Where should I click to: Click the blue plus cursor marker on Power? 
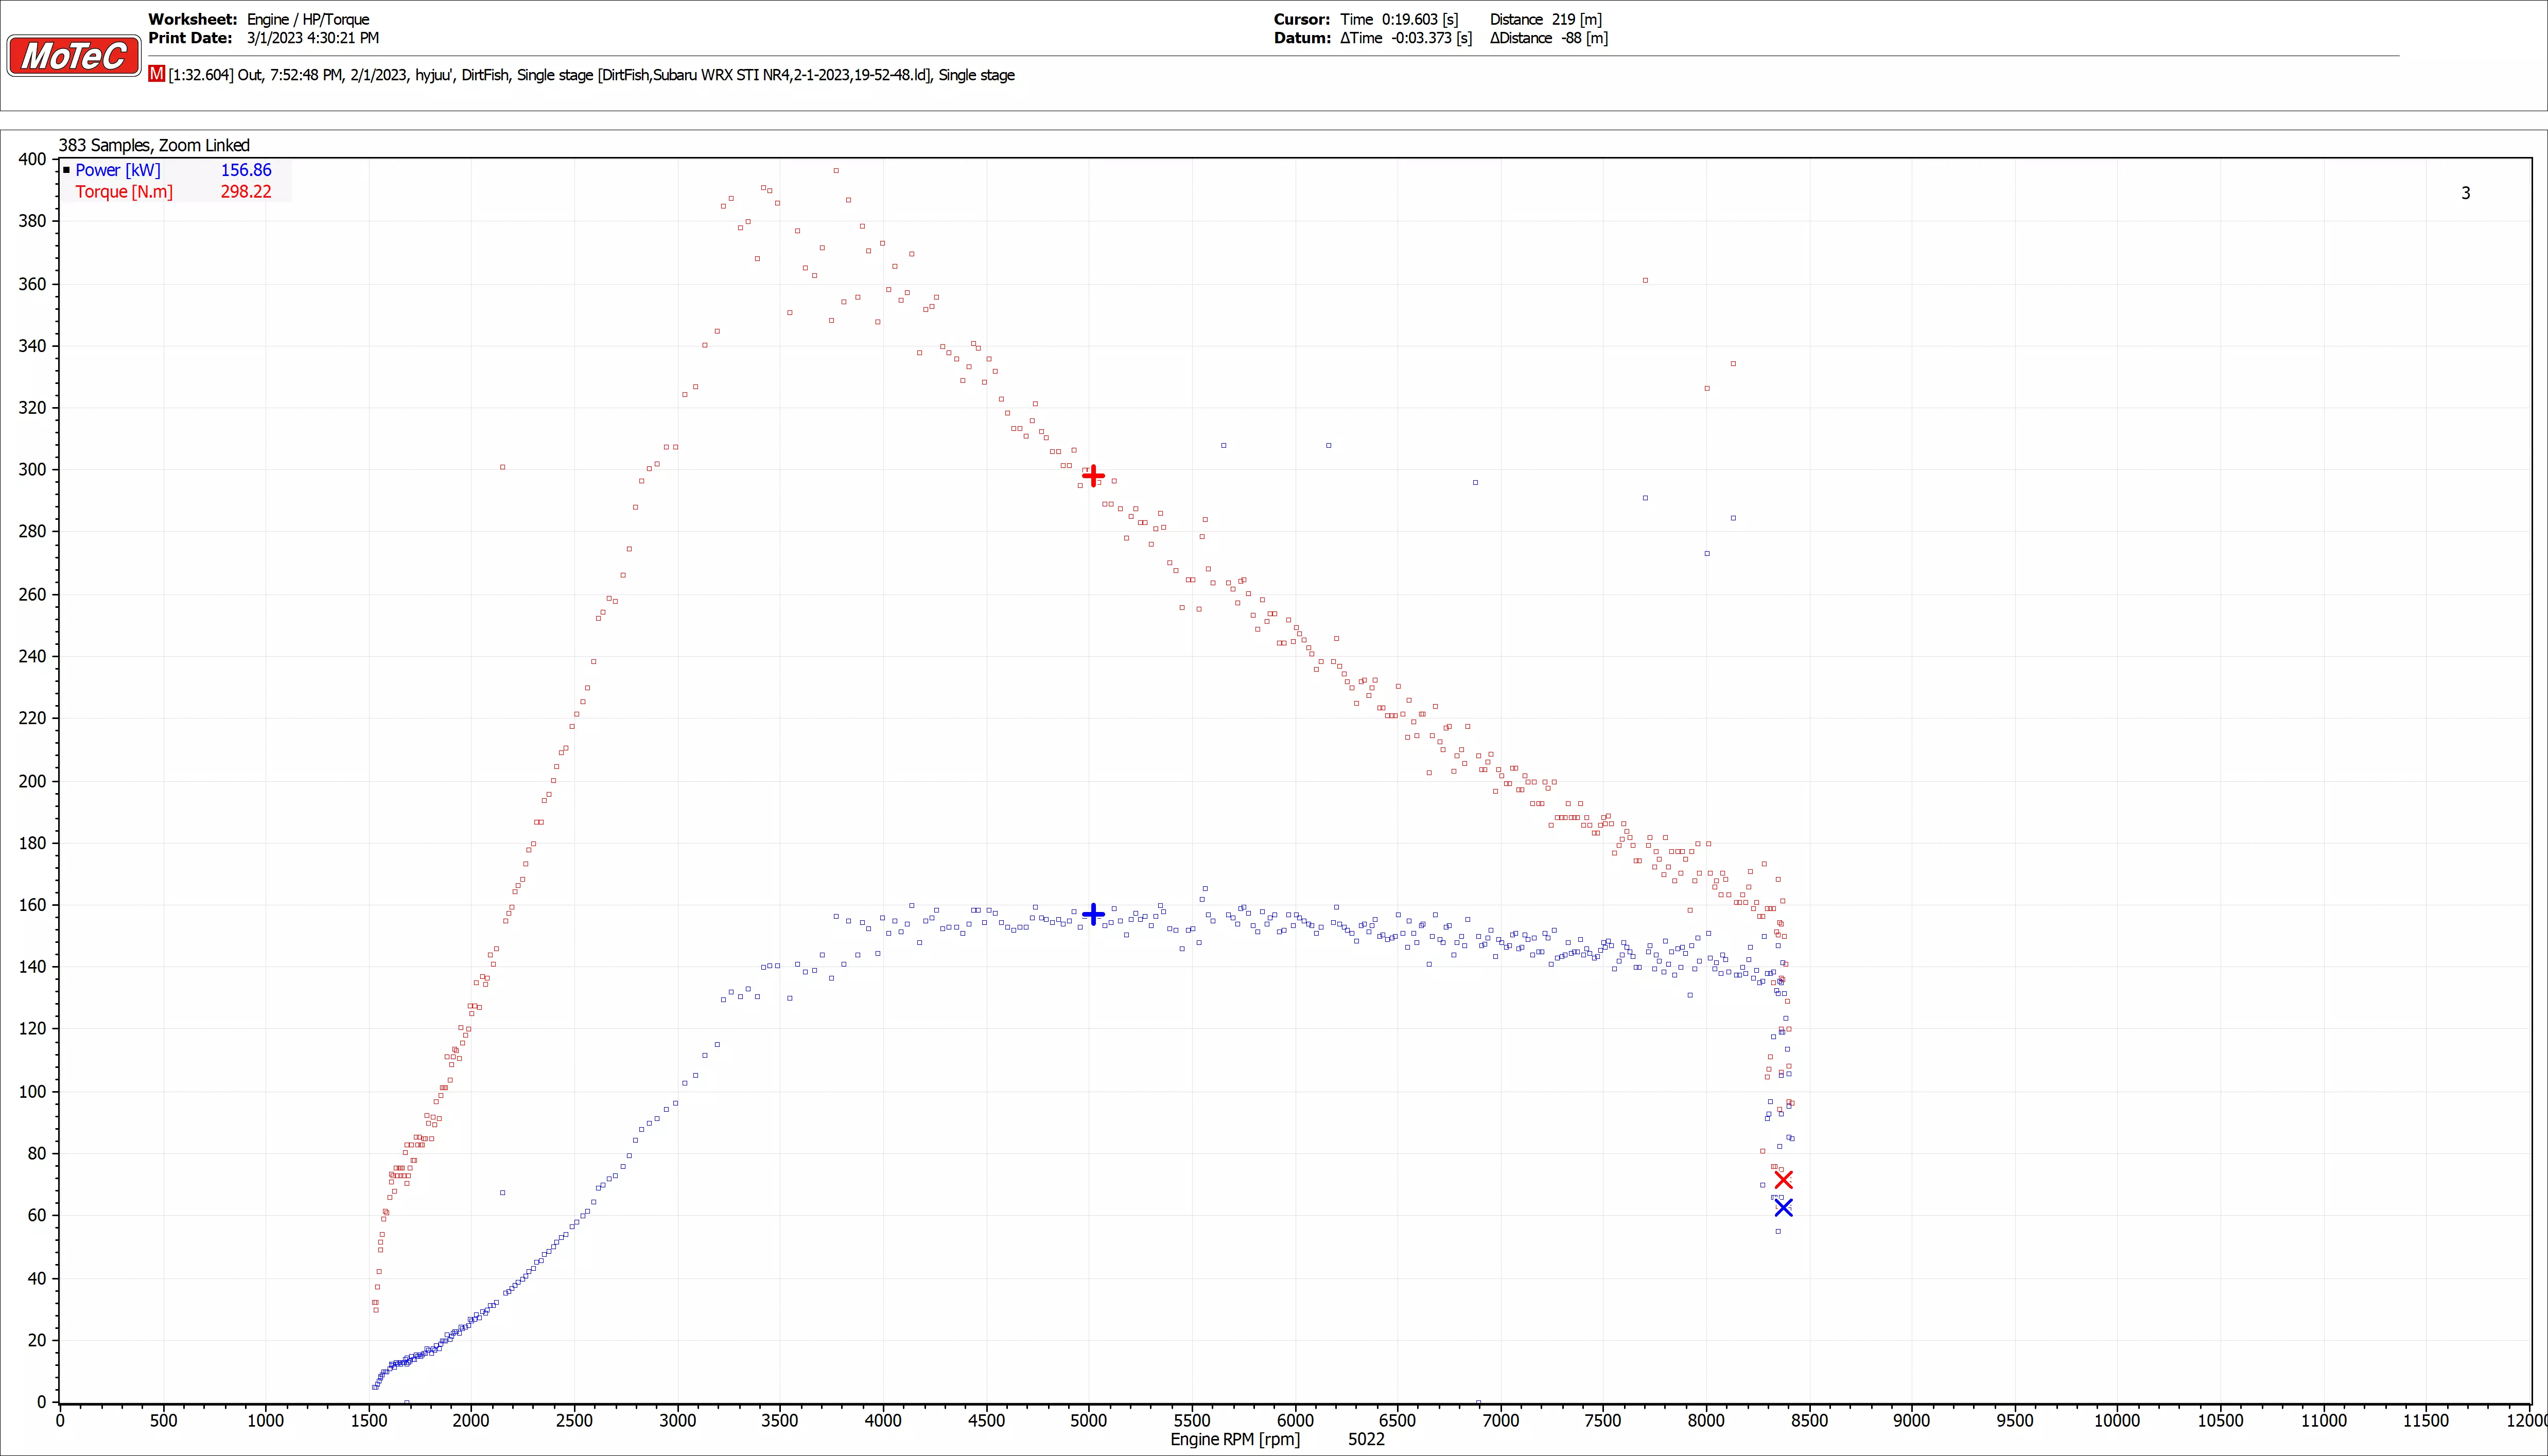pyautogui.click(x=1093, y=913)
